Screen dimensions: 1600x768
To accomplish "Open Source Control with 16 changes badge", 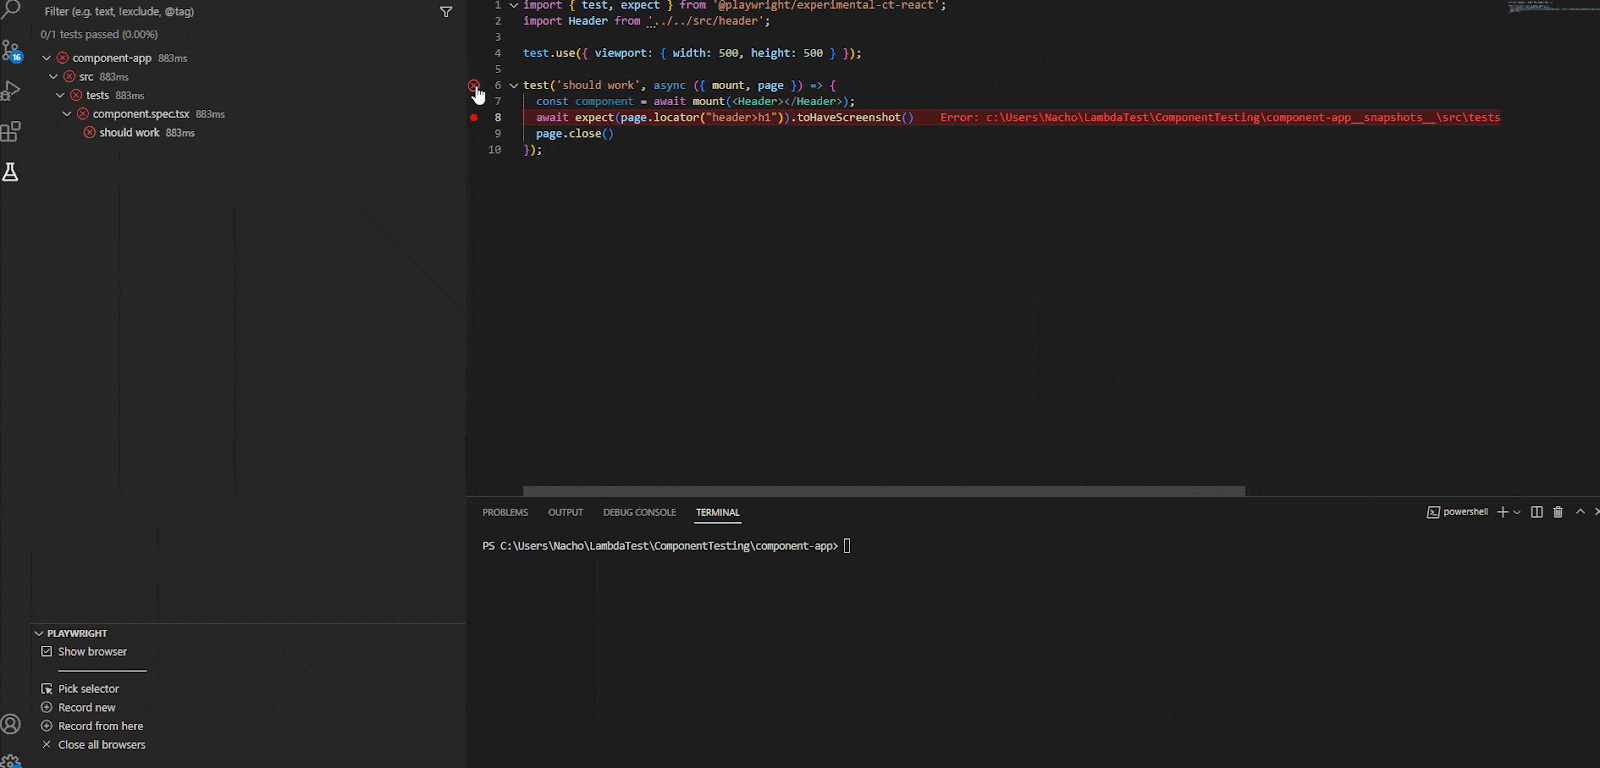I will (x=11, y=51).
